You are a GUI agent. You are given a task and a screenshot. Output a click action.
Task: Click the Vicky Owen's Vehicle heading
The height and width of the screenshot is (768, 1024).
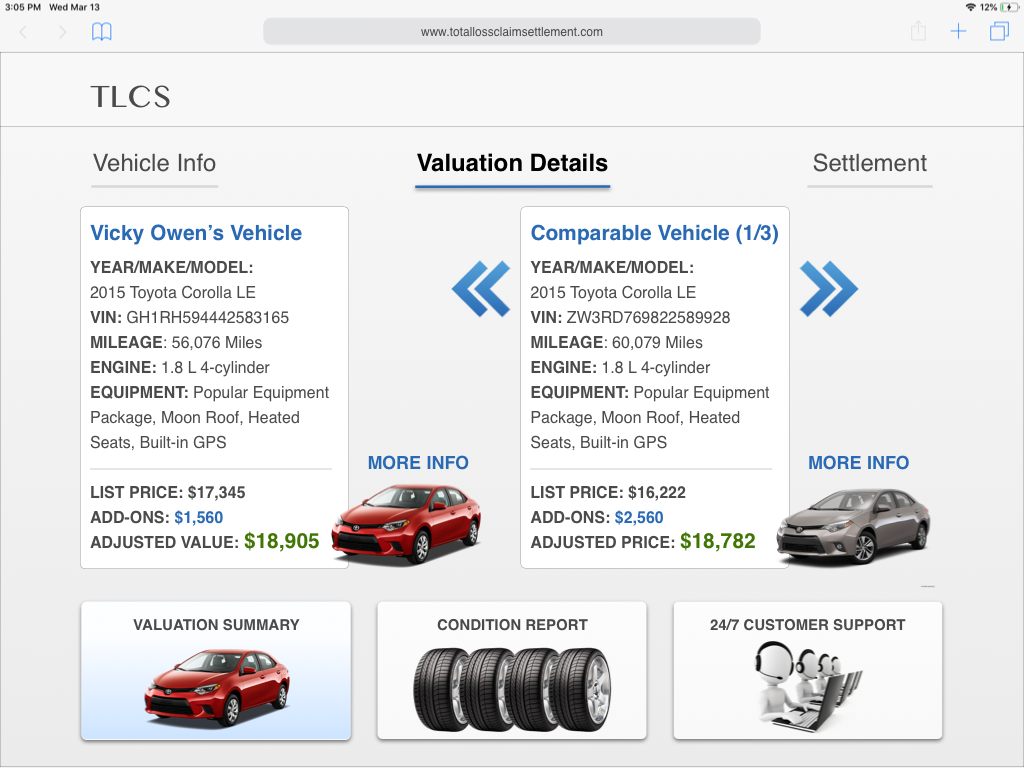pos(196,232)
